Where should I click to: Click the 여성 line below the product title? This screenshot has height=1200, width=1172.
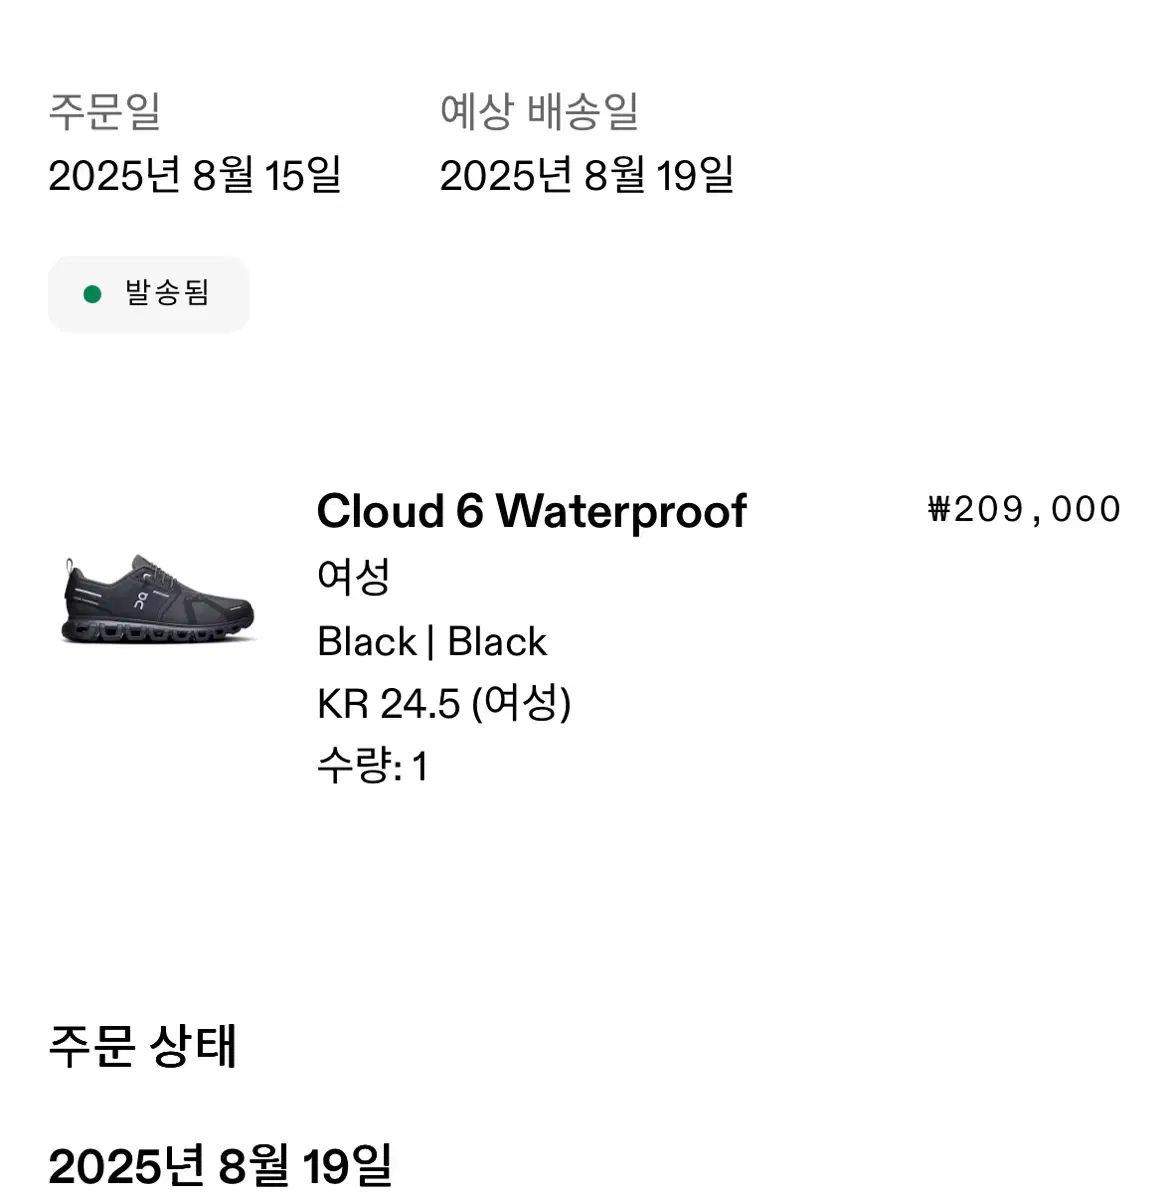click(x=353, y=577)
